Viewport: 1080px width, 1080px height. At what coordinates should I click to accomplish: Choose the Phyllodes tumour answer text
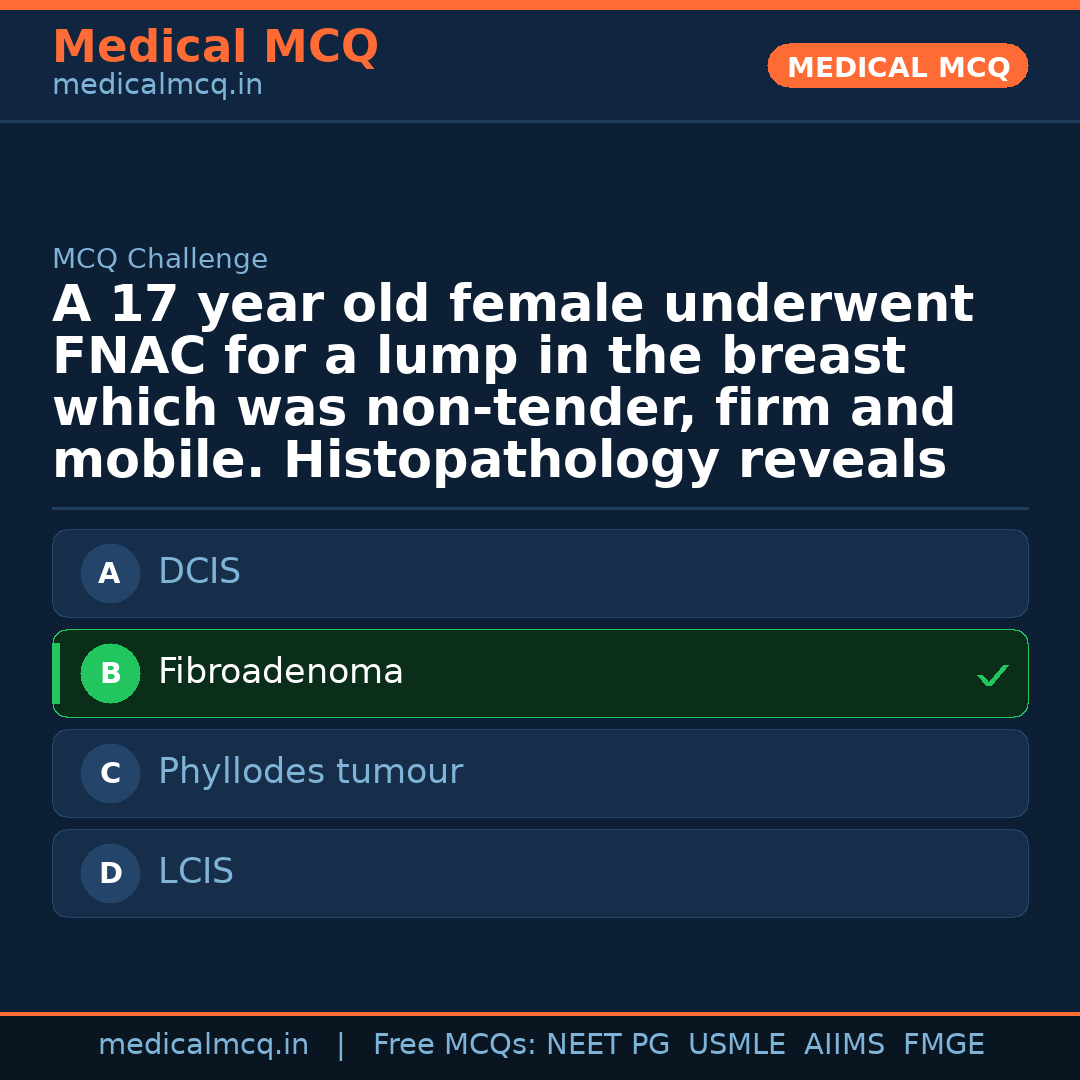(310, 772)
